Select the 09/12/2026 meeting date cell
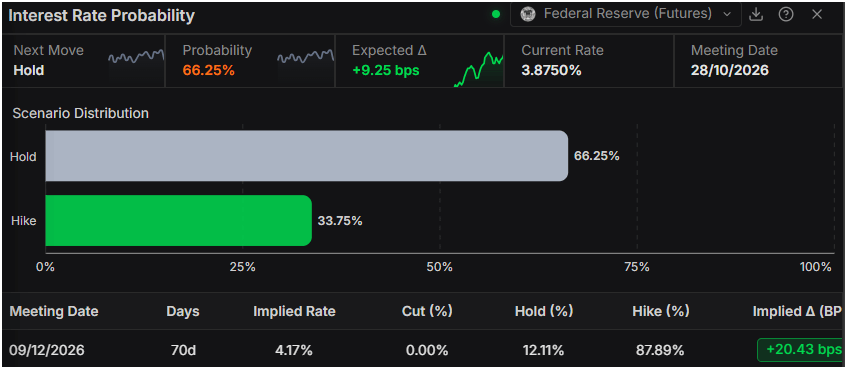847x369 pixels. pyautogui.click(x=47, y=350)
